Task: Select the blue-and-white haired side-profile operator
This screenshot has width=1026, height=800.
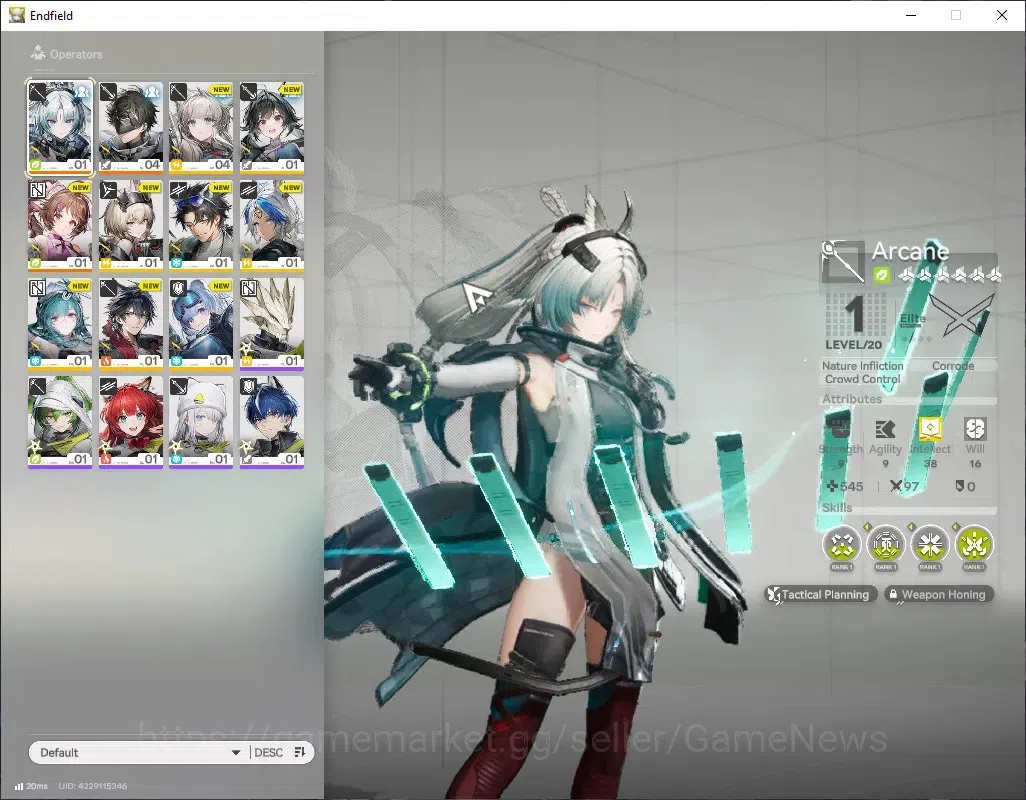Action: tap(272, 226)
